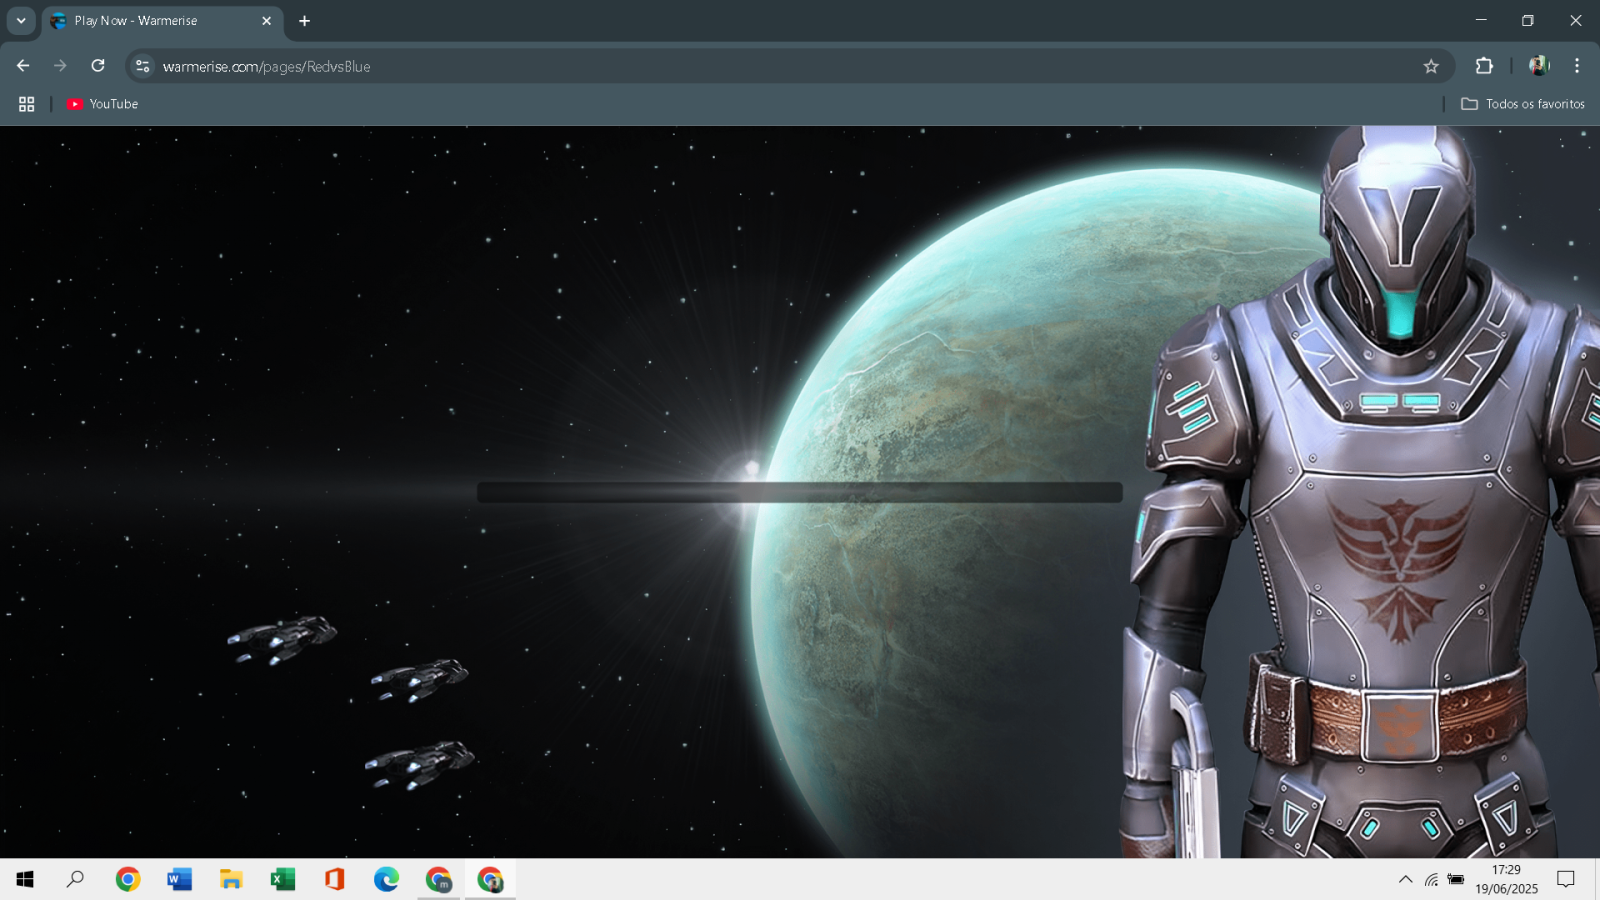Launch Google Chrome from the taskbar
Screen dimensions: 1600x900
pyautogui.click(x=128, y=879)
